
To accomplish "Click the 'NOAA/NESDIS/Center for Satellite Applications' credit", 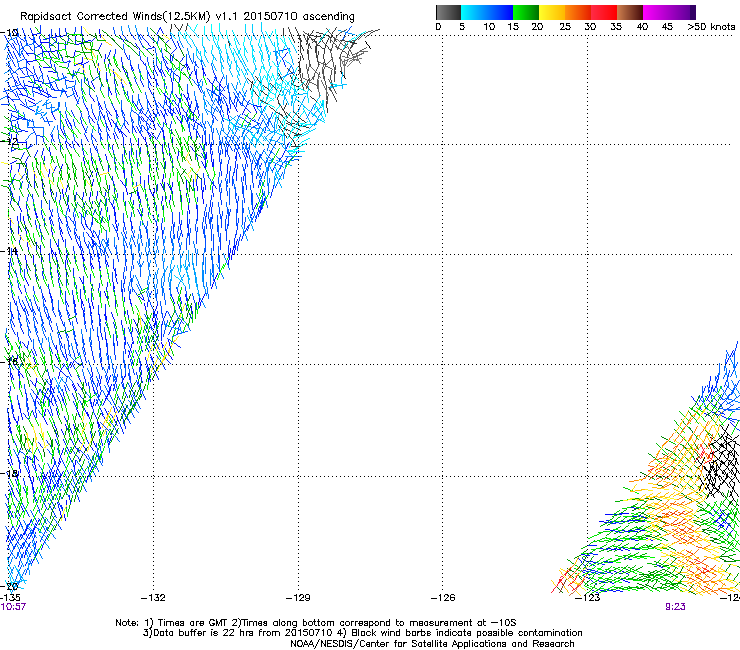I will [432, 644].
